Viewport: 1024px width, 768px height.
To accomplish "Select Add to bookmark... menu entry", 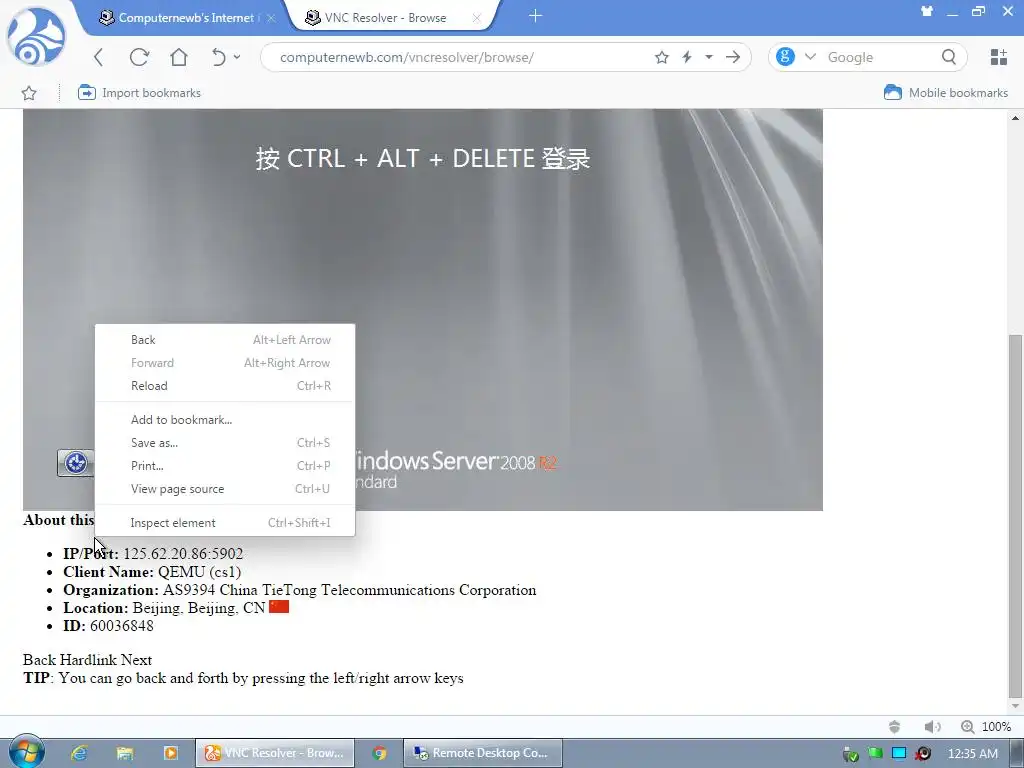I will (x=225, y=420).
